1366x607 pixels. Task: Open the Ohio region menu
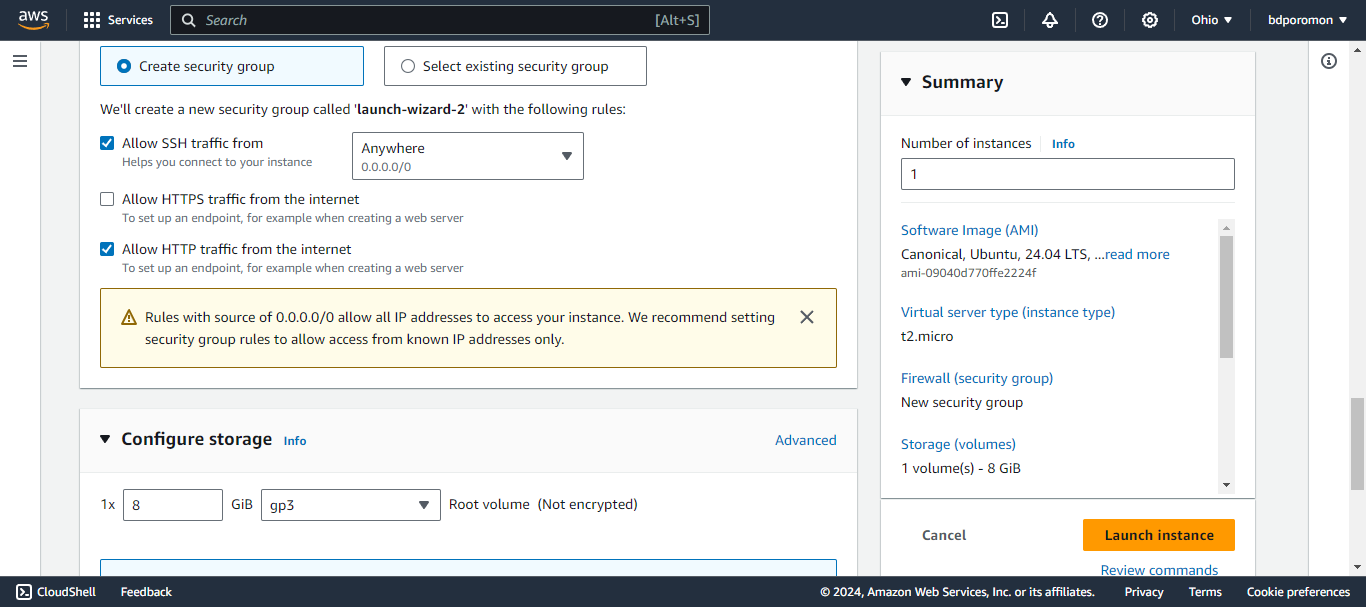[x=1212, y=20]
